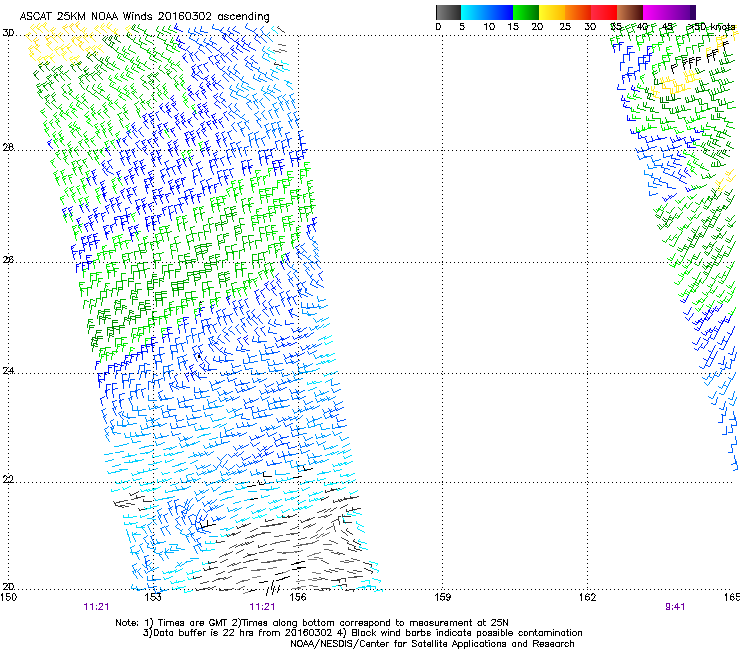740x650 pixels.
Task: Click the '3)Data buffer is 22 hrs' note line
Action: (362, 633)
